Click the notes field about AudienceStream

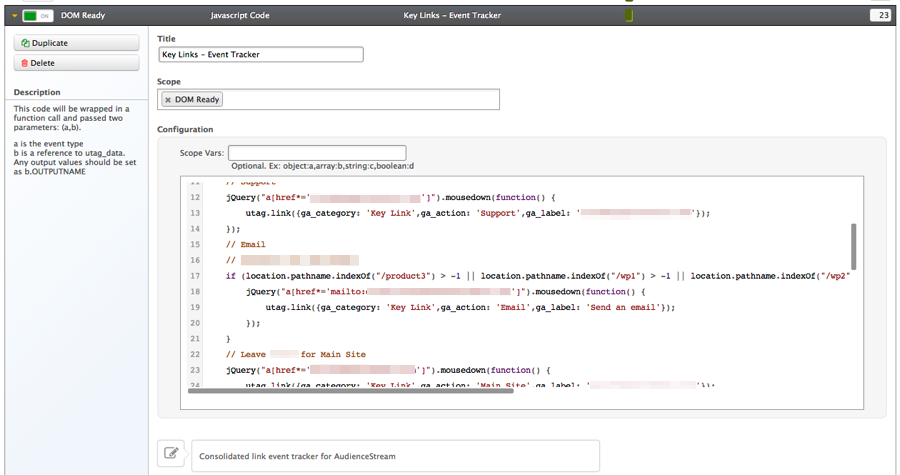[x=395, y=456]
